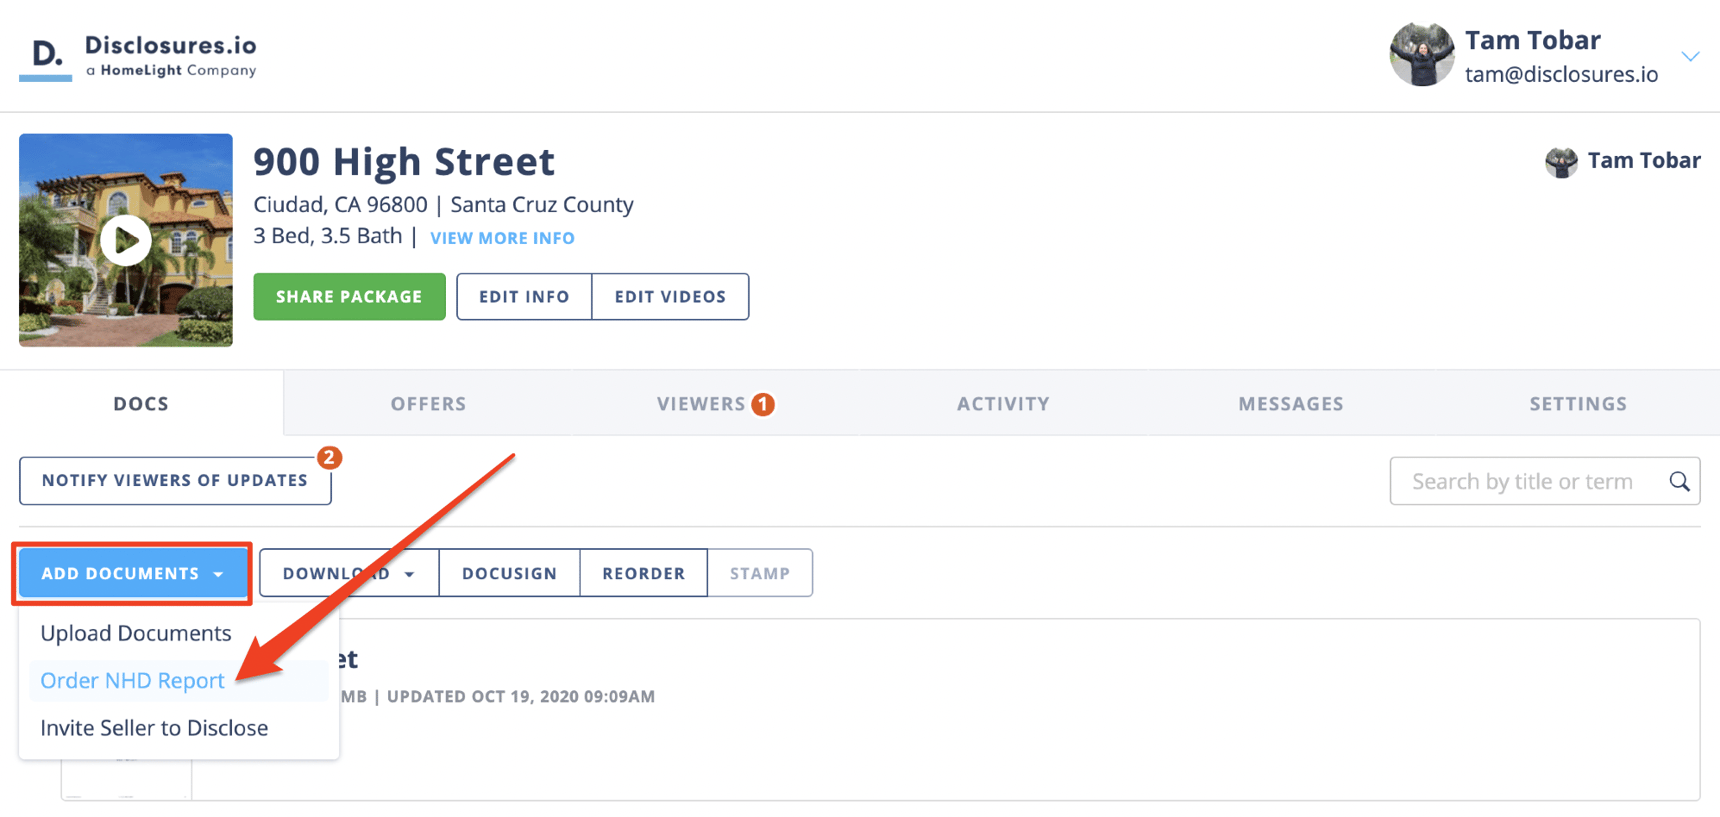Click Tam Tobar's profile avatar in header

coord(1421,55)
